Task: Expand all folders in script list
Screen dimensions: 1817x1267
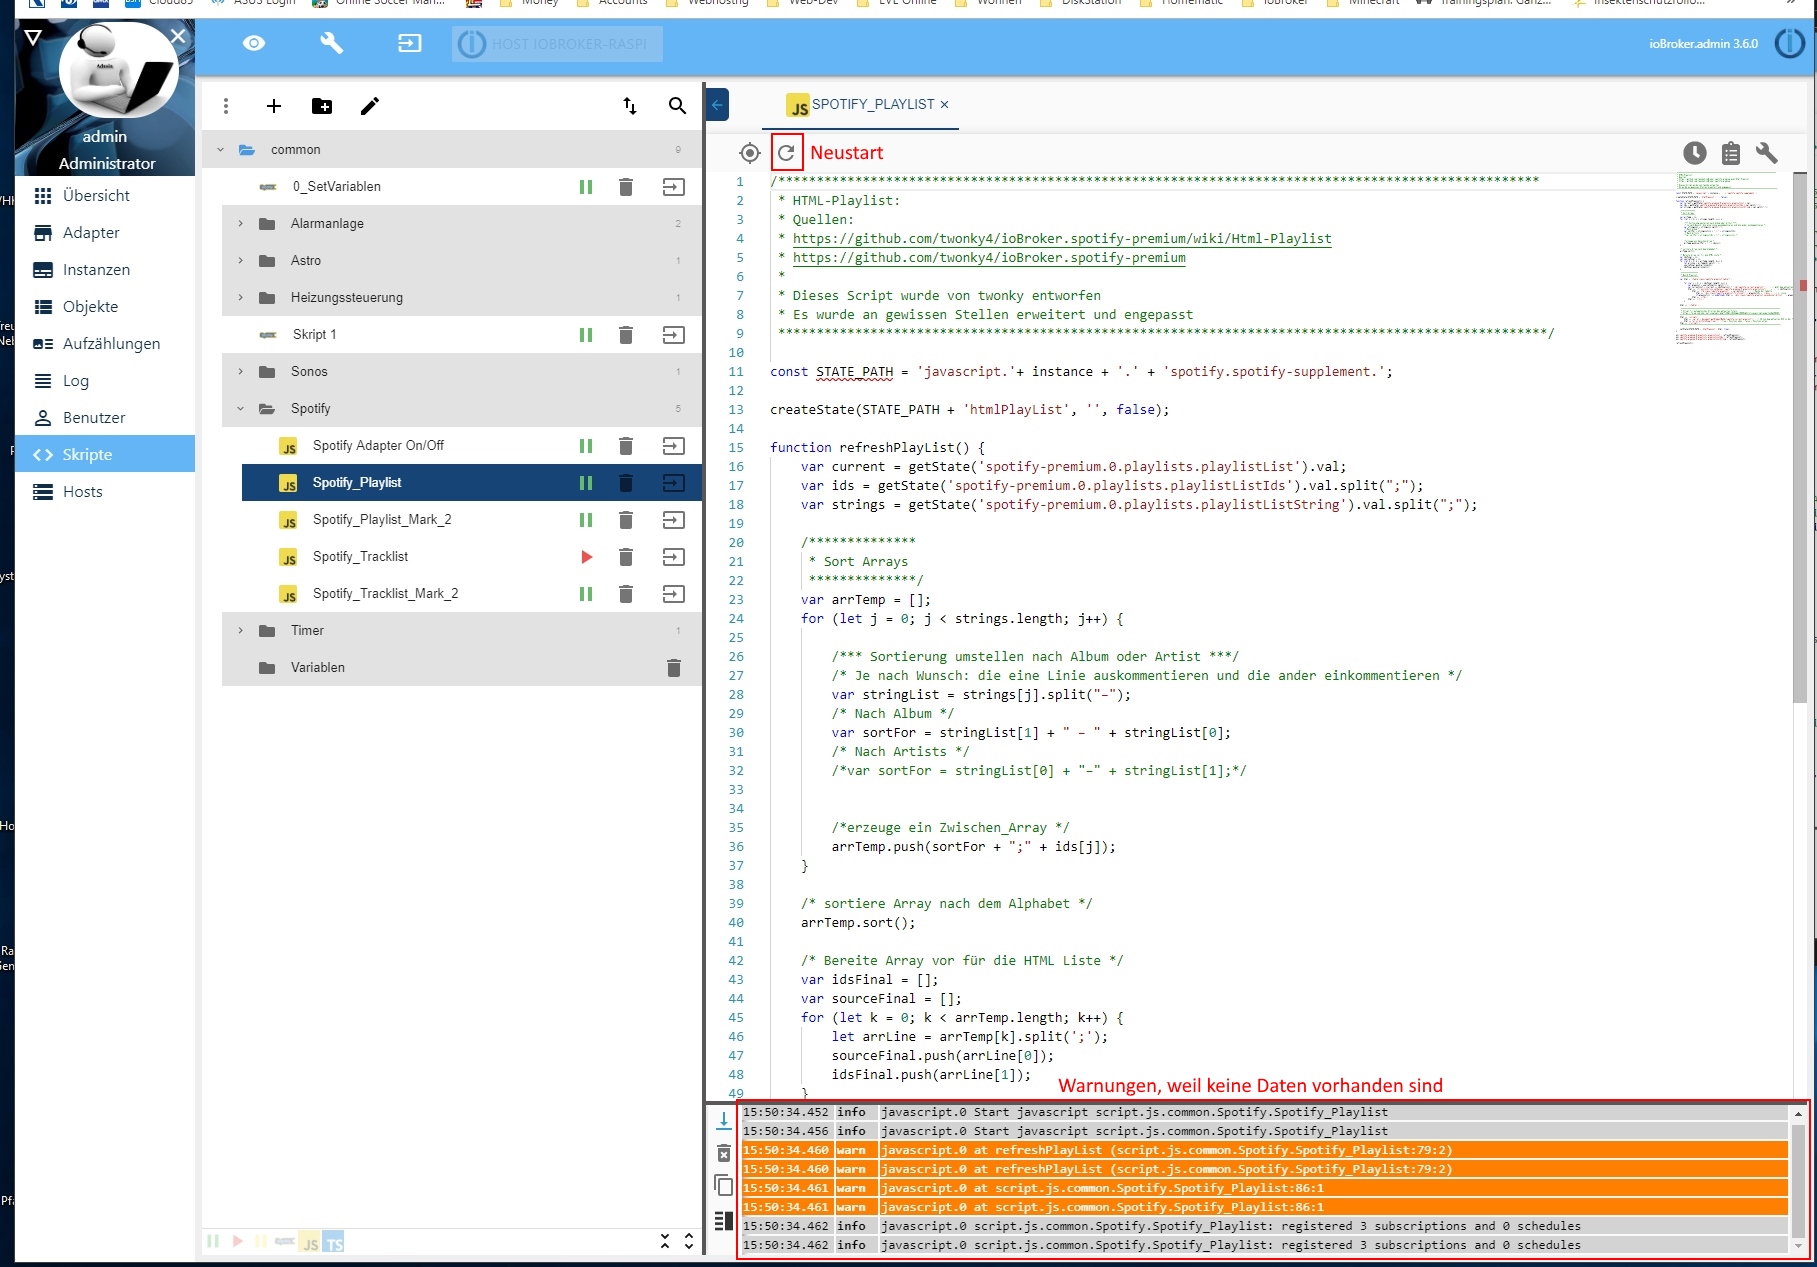Action: (689, 1241)
